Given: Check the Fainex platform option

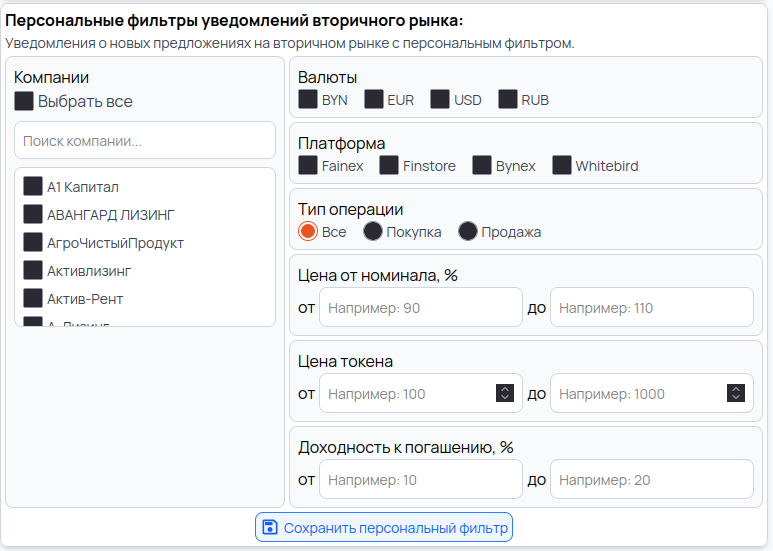Looking at the screenshot, I should 308,165.
